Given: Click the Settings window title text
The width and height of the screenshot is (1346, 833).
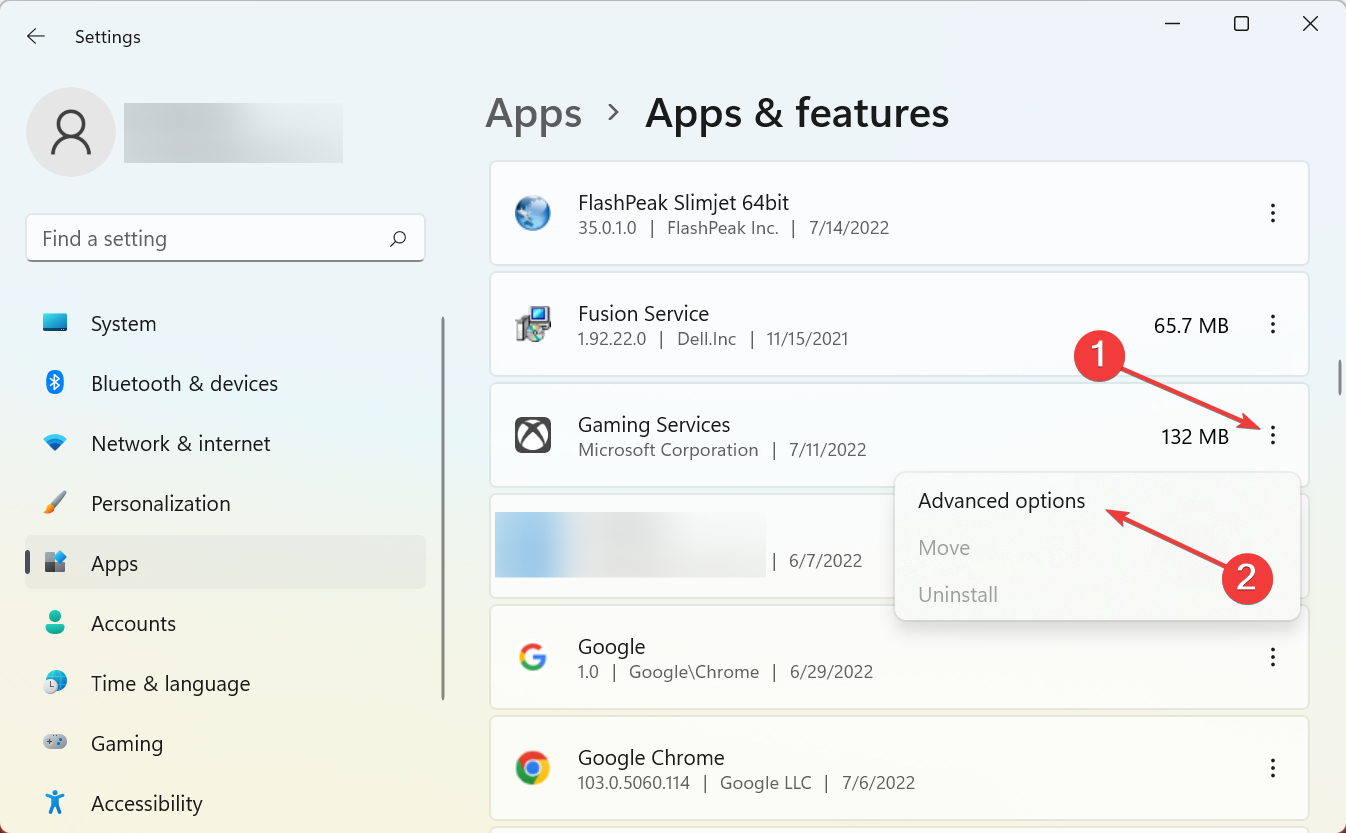Looking at the screenshot, I should tap(108, 37).
